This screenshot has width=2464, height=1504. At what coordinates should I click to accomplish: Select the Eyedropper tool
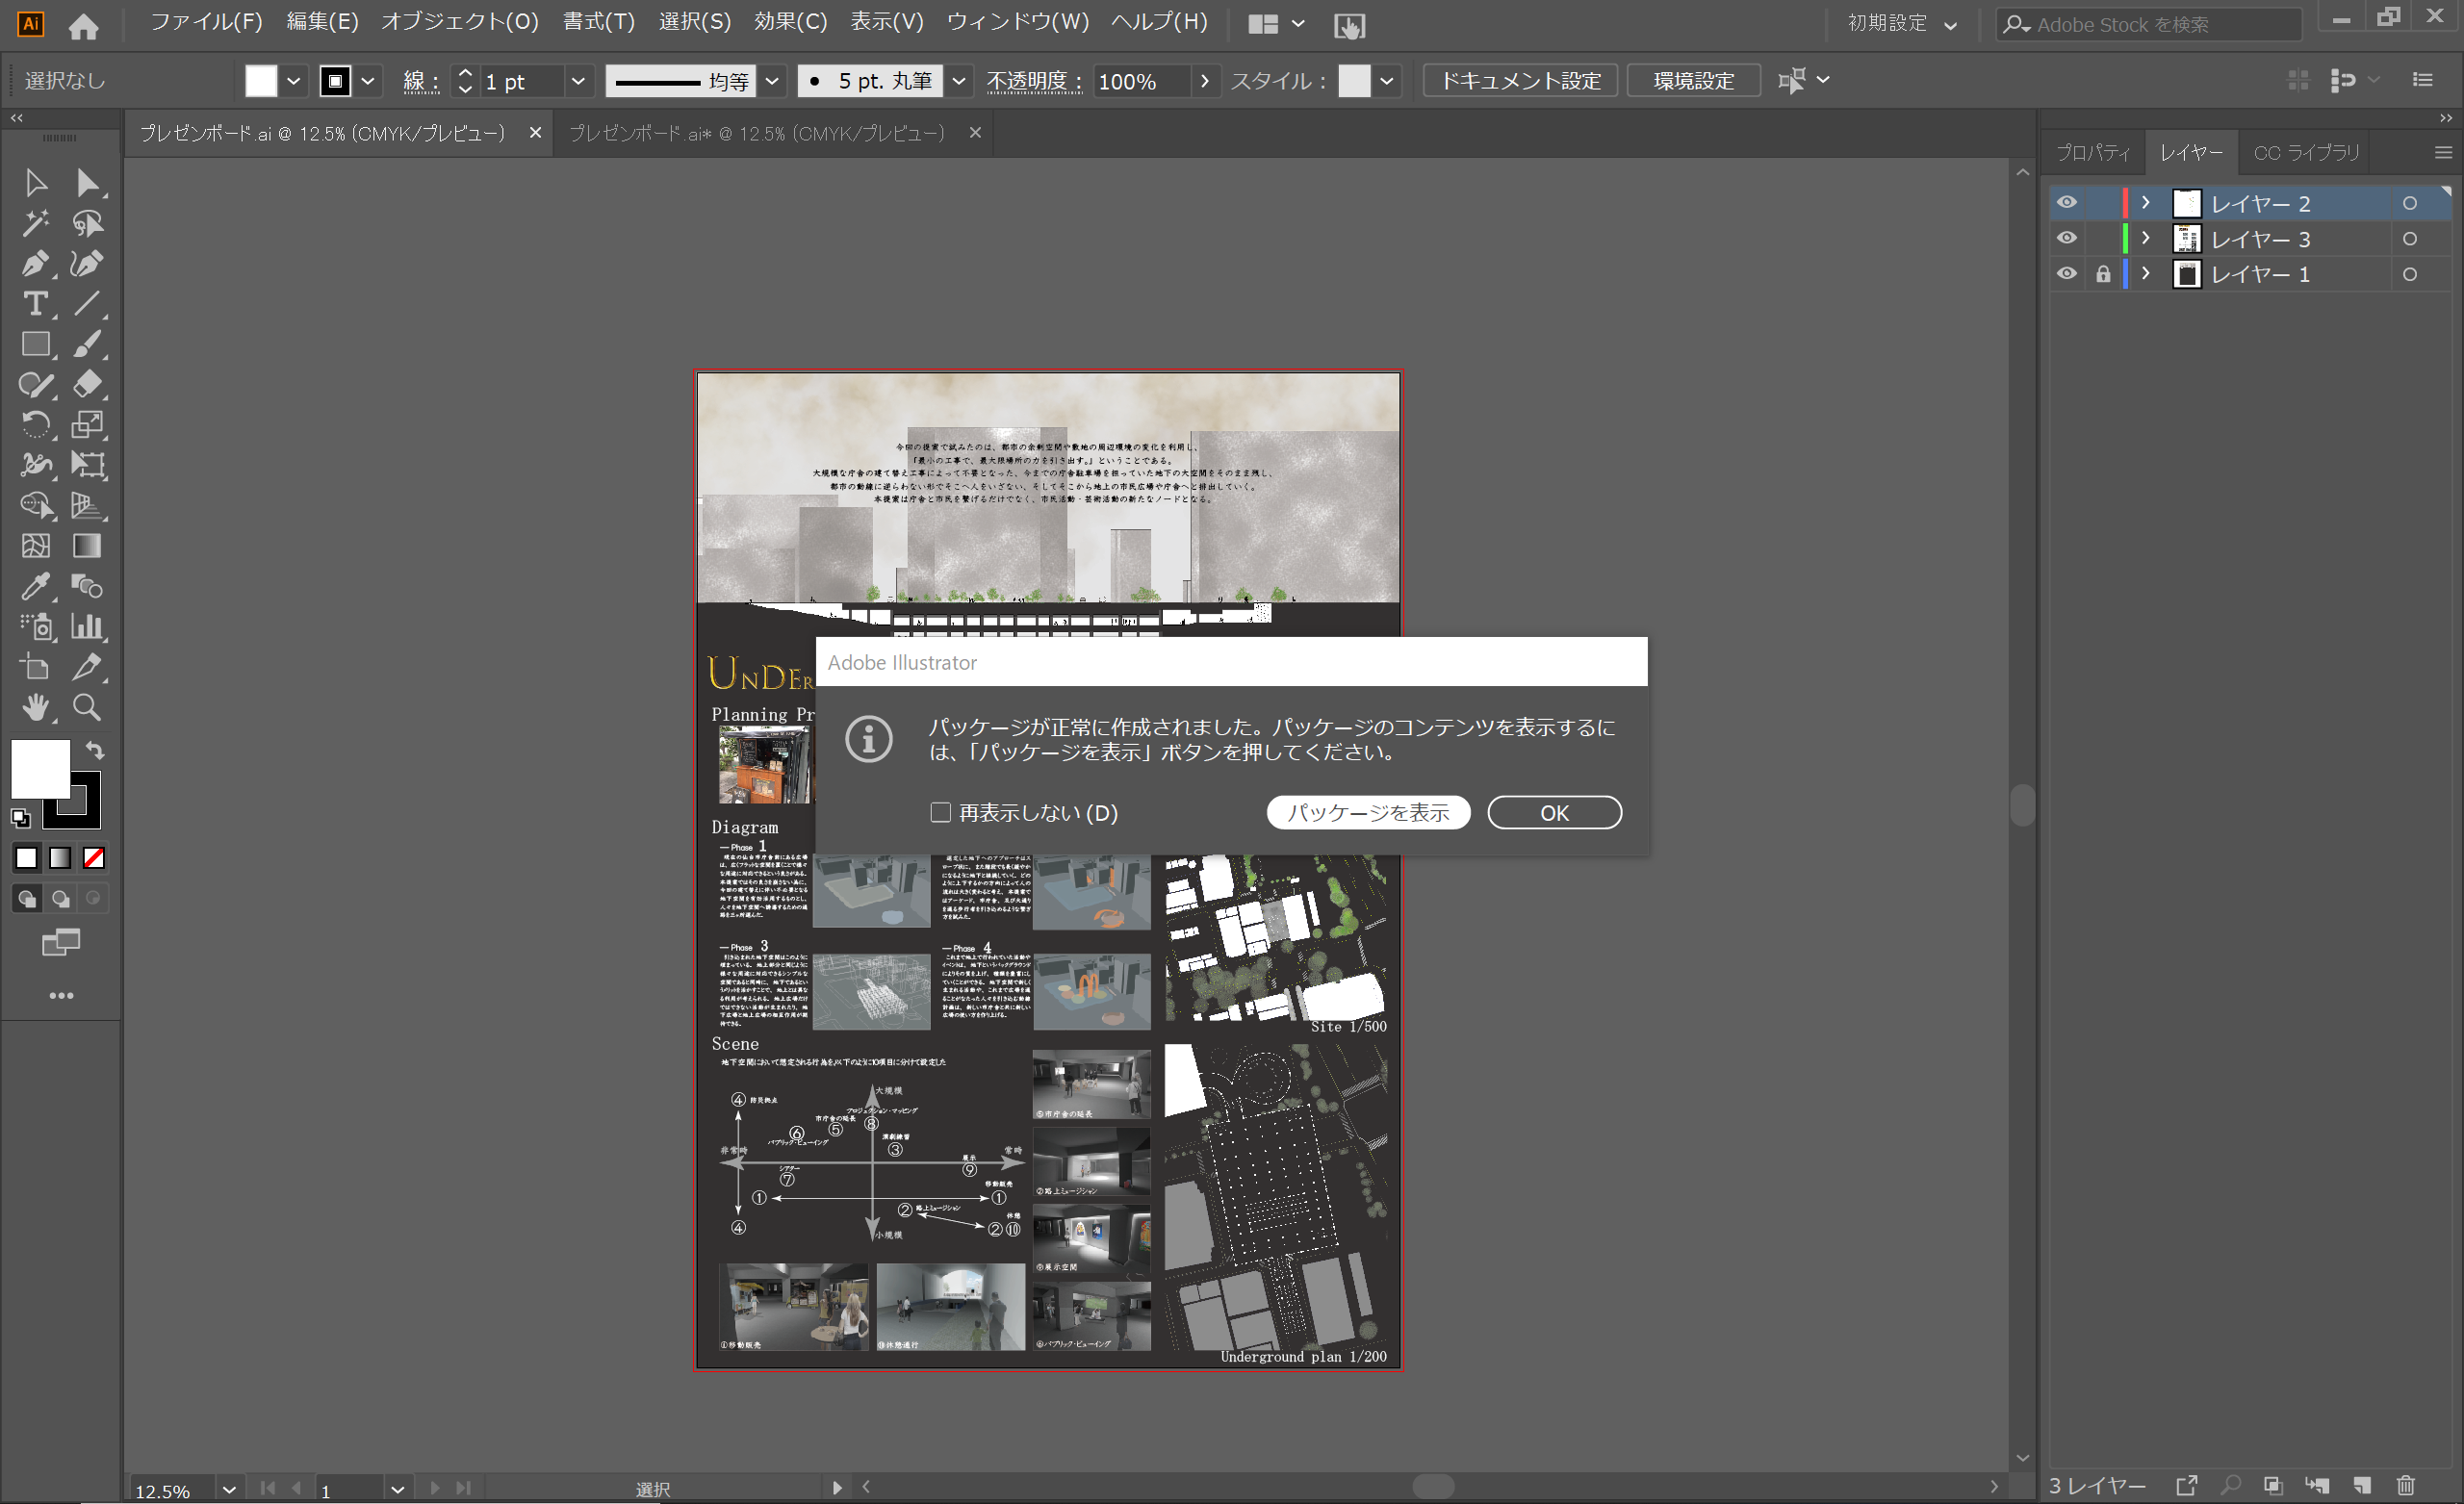(34, 586)
